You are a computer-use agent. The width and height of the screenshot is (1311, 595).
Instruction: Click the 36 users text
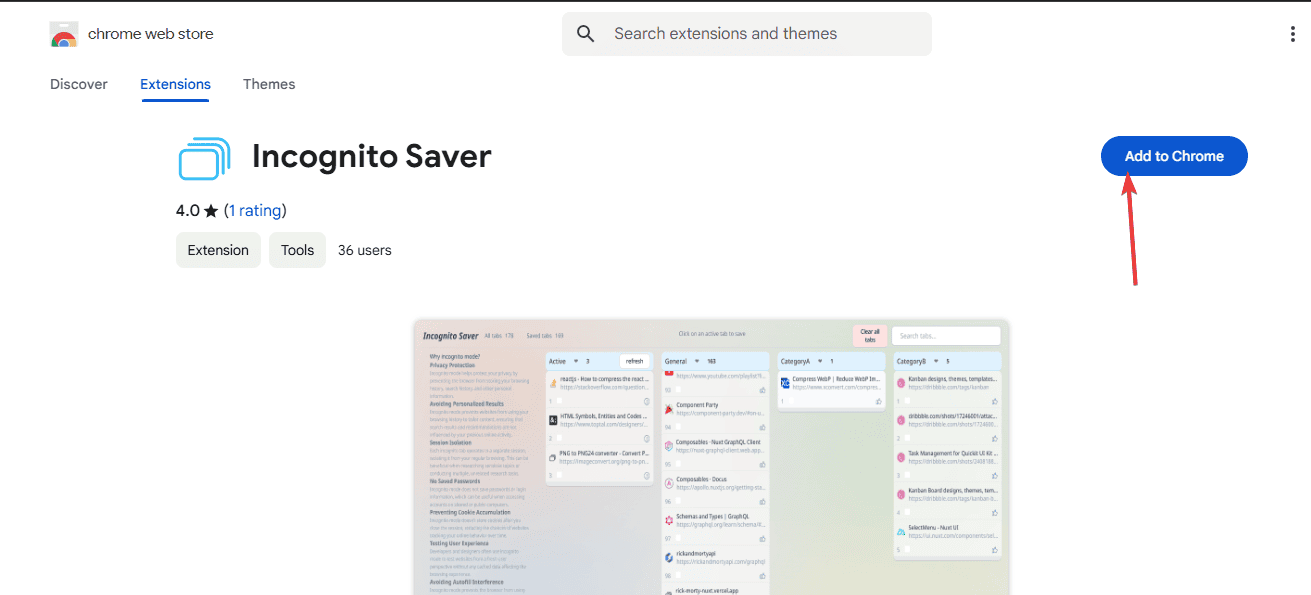pyautogui.click(x=365, y=250)
